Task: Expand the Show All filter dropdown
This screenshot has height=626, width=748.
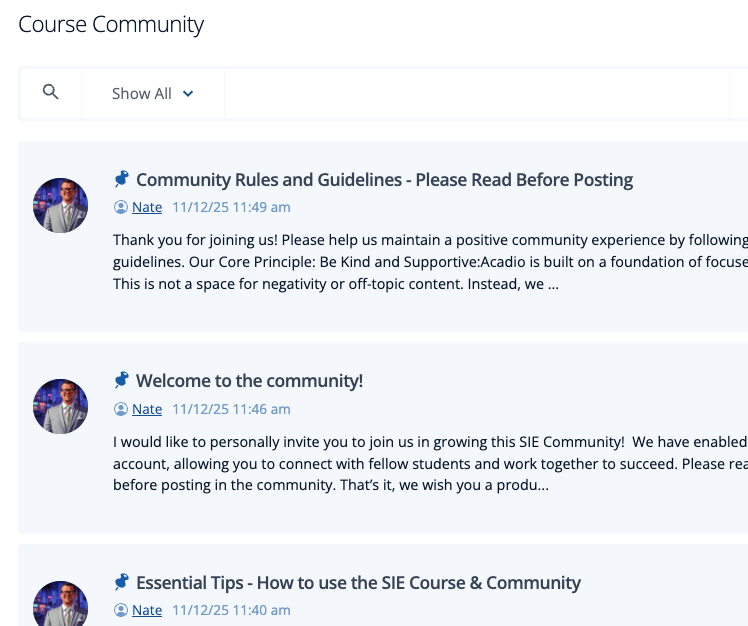Action: tap(152, 93)
